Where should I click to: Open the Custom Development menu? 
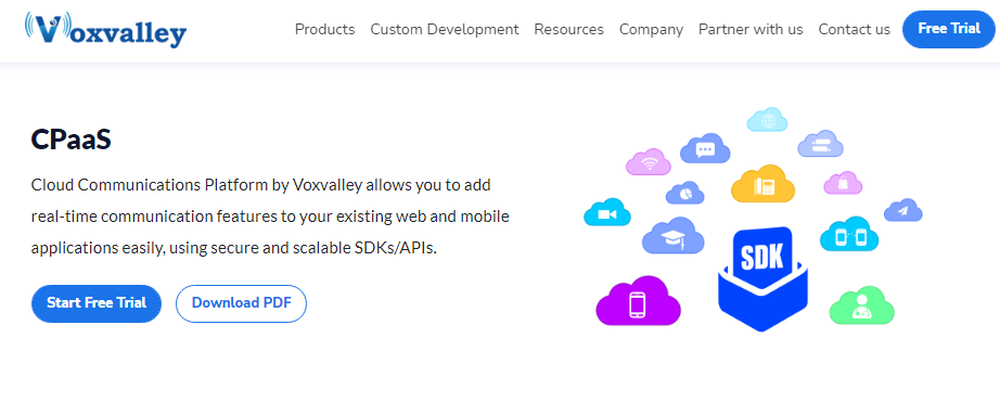click(x=445, y=29)
